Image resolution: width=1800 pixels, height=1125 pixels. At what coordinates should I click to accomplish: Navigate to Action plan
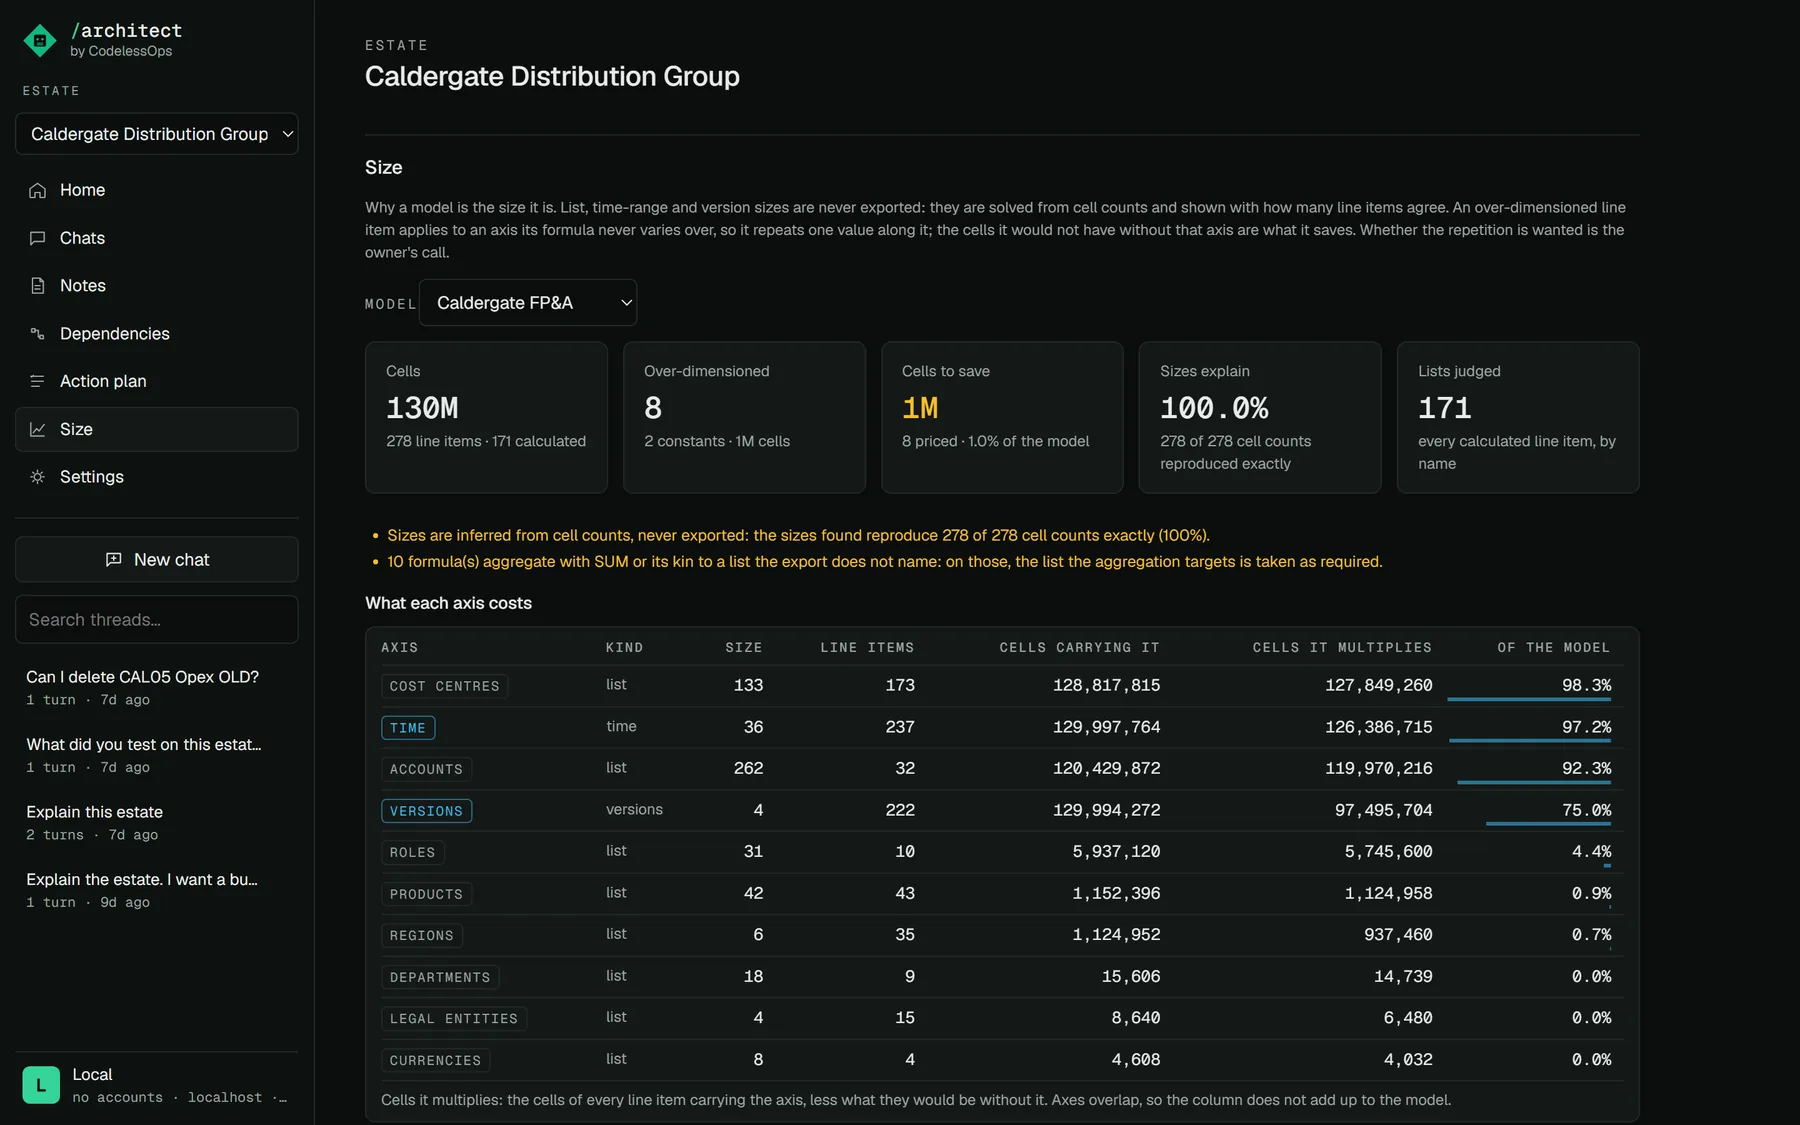point(157,381)
